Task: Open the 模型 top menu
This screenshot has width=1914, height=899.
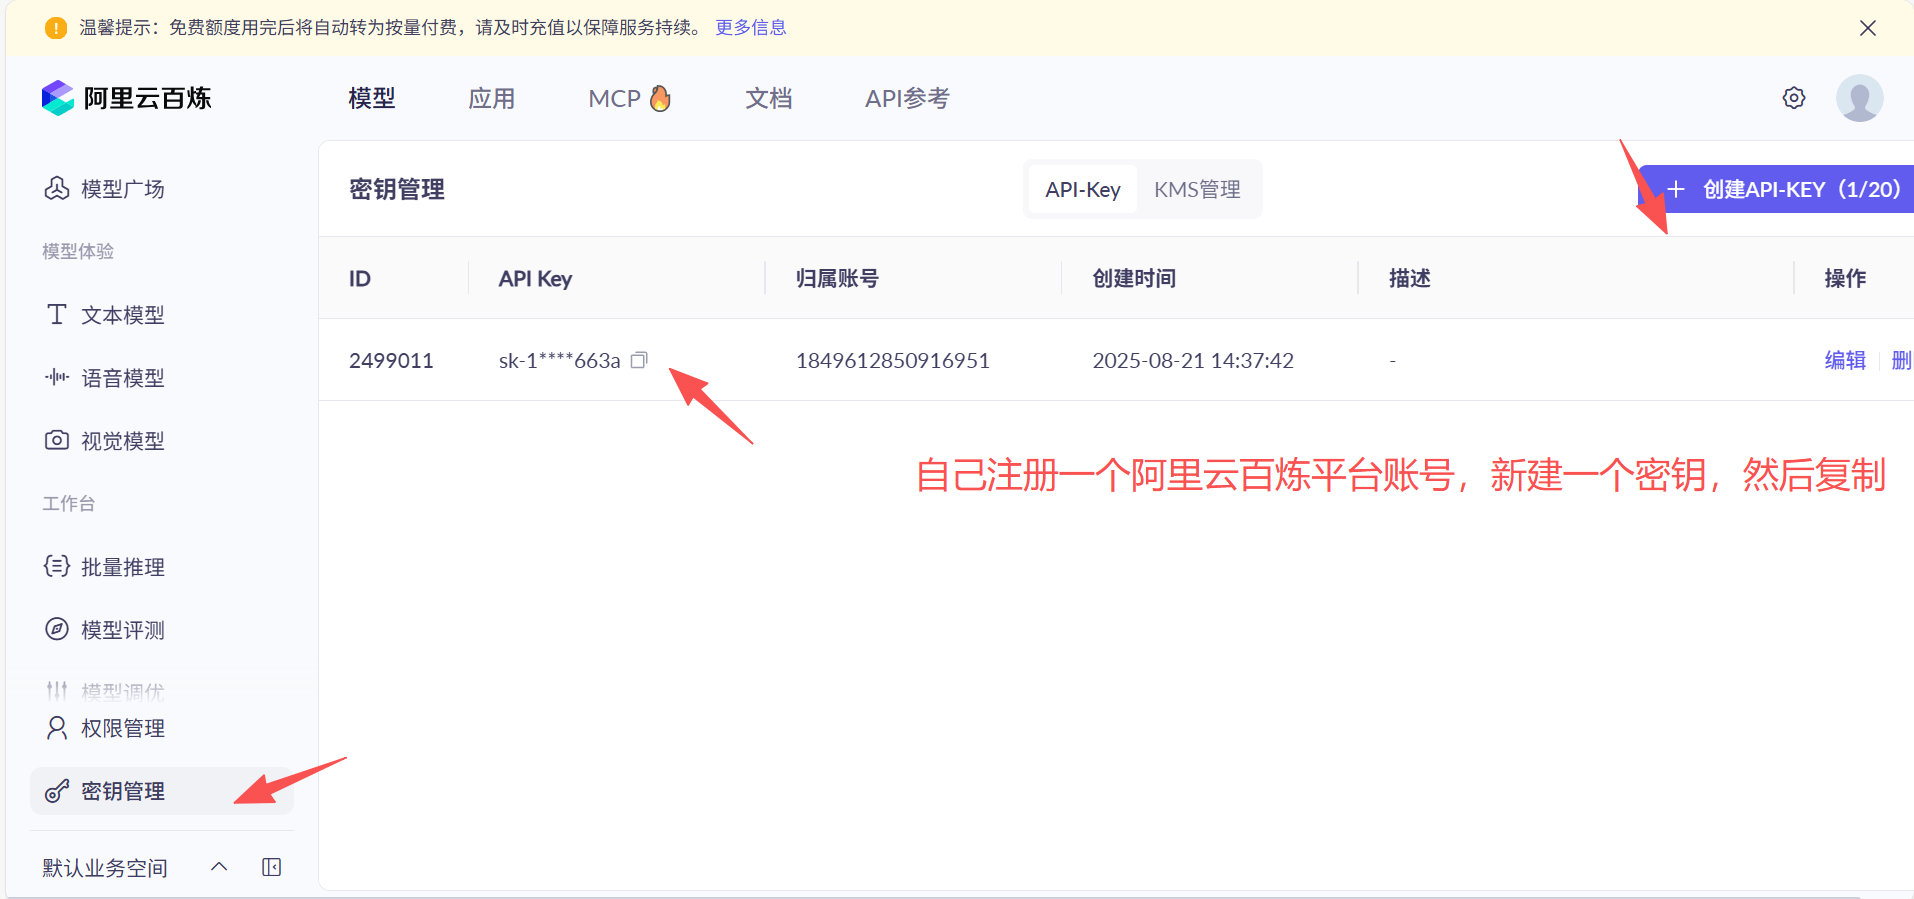Action: click(372, 98)
